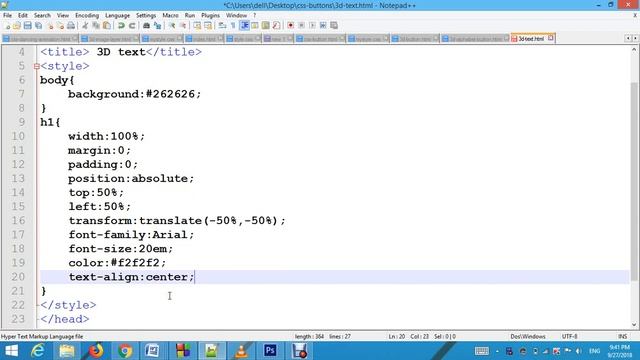Screen dimensions: 640x360
Task: Open the View menu
Action: (x=63, y=16)
